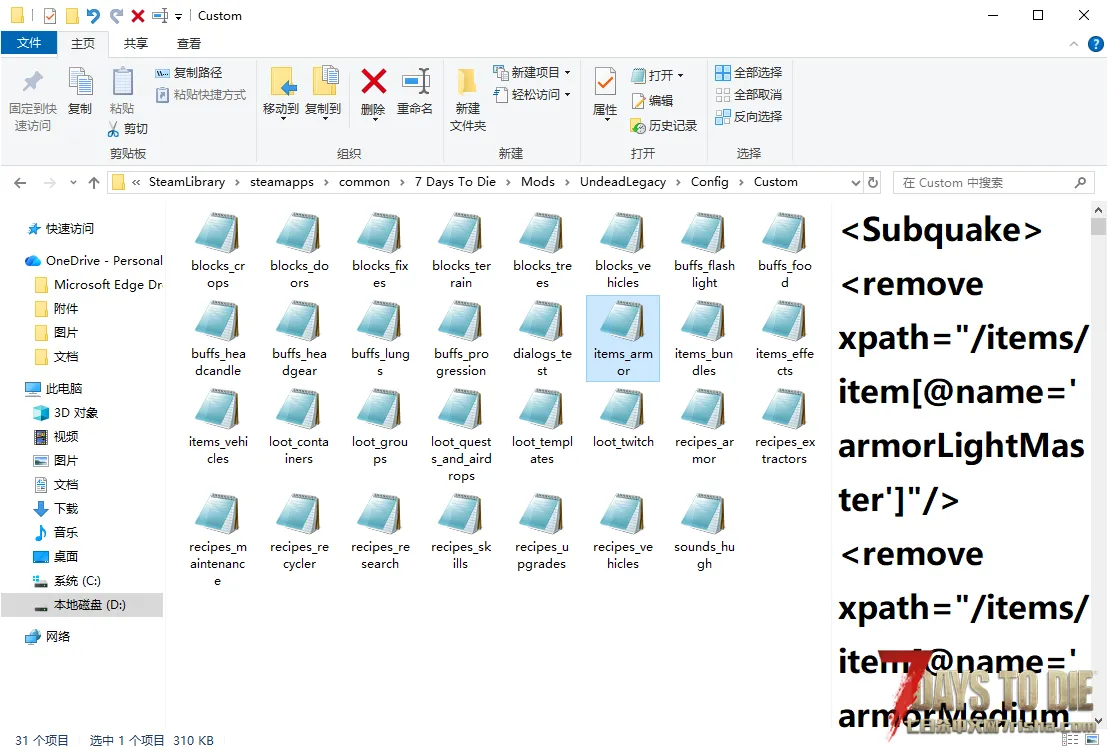This screenshot has width=1108, height=753.
Task: Click the Rename icon in ribbon
Action: (x=416, y=82)
